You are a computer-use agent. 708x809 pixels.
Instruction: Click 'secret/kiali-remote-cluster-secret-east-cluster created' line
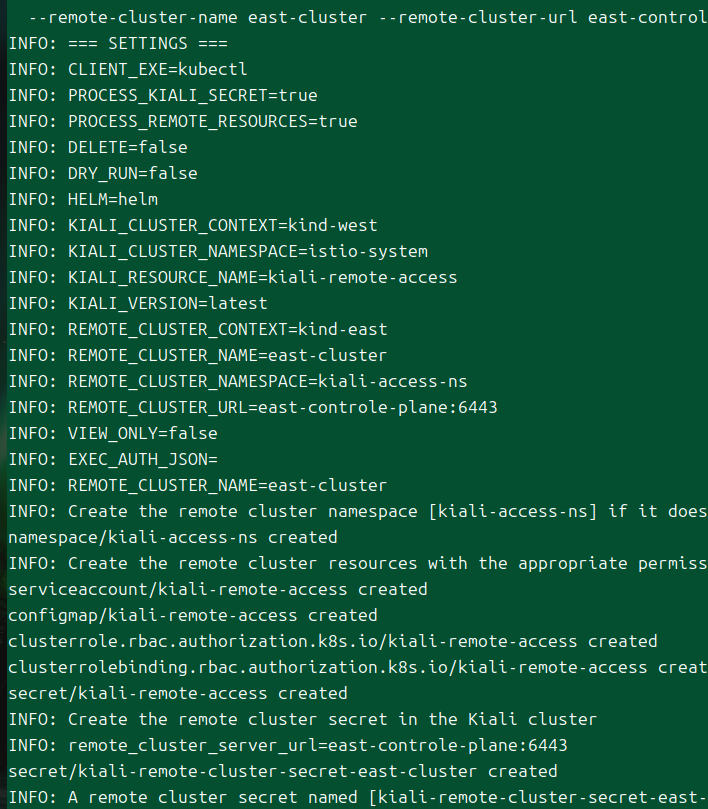(282, 772)
